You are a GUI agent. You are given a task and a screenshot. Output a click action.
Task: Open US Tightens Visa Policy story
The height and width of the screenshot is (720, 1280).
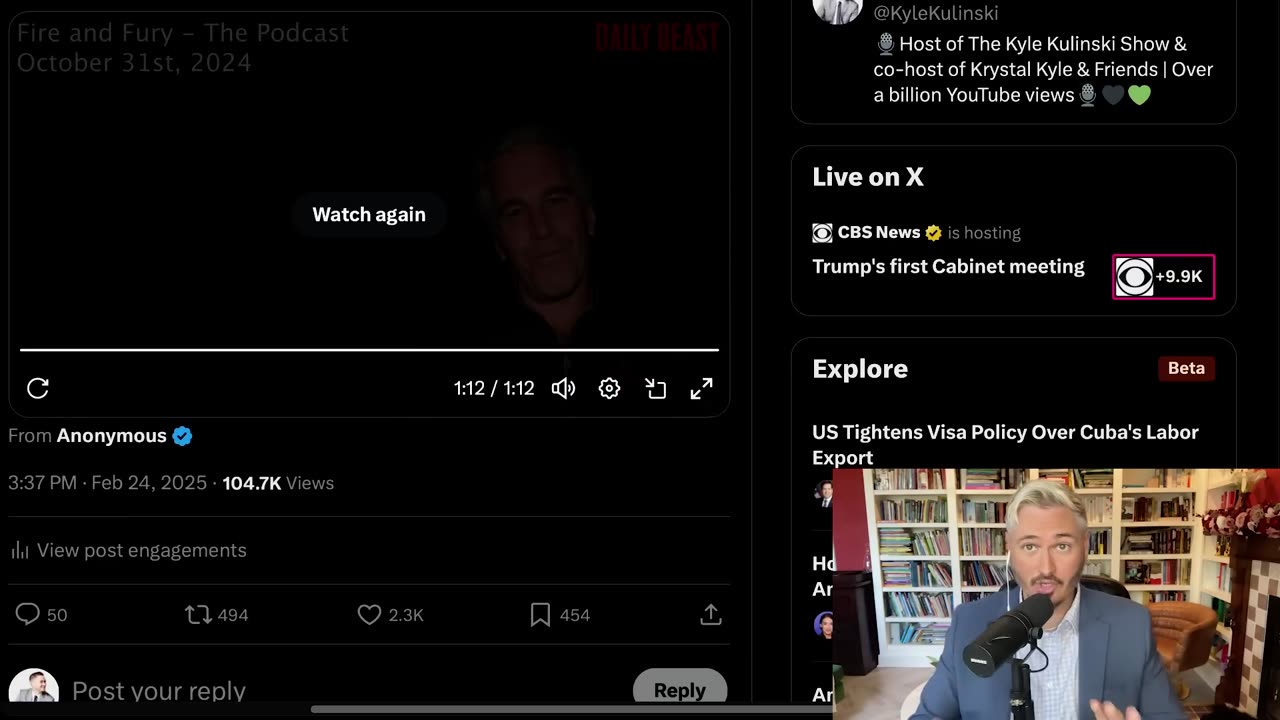1005,444
